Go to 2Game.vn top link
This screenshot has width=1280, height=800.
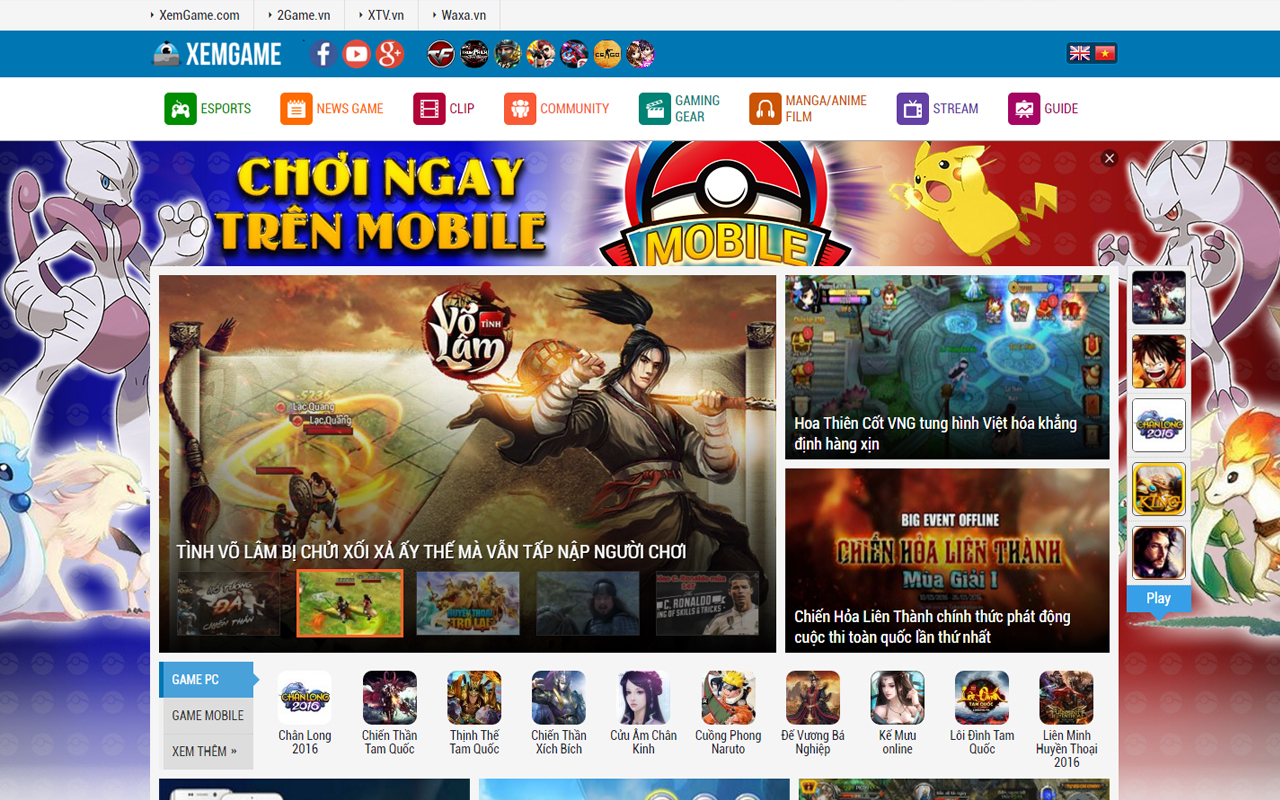pyautogui.click(x=303, y=15)
